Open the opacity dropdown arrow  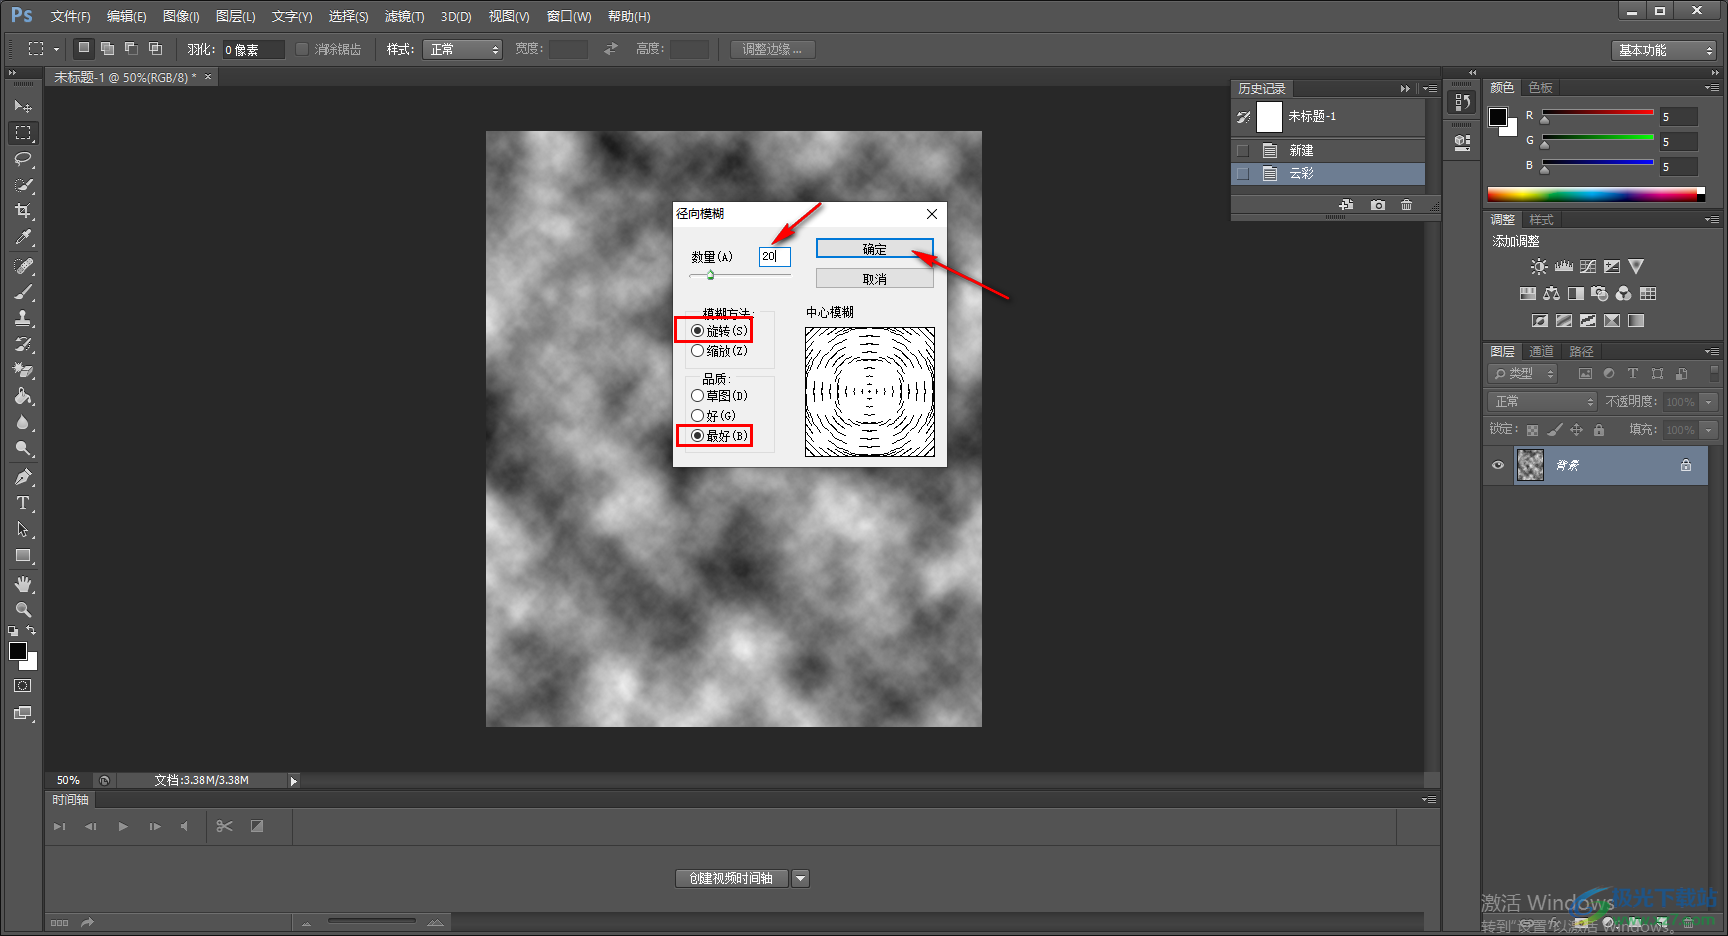(x=1708, y=401)
